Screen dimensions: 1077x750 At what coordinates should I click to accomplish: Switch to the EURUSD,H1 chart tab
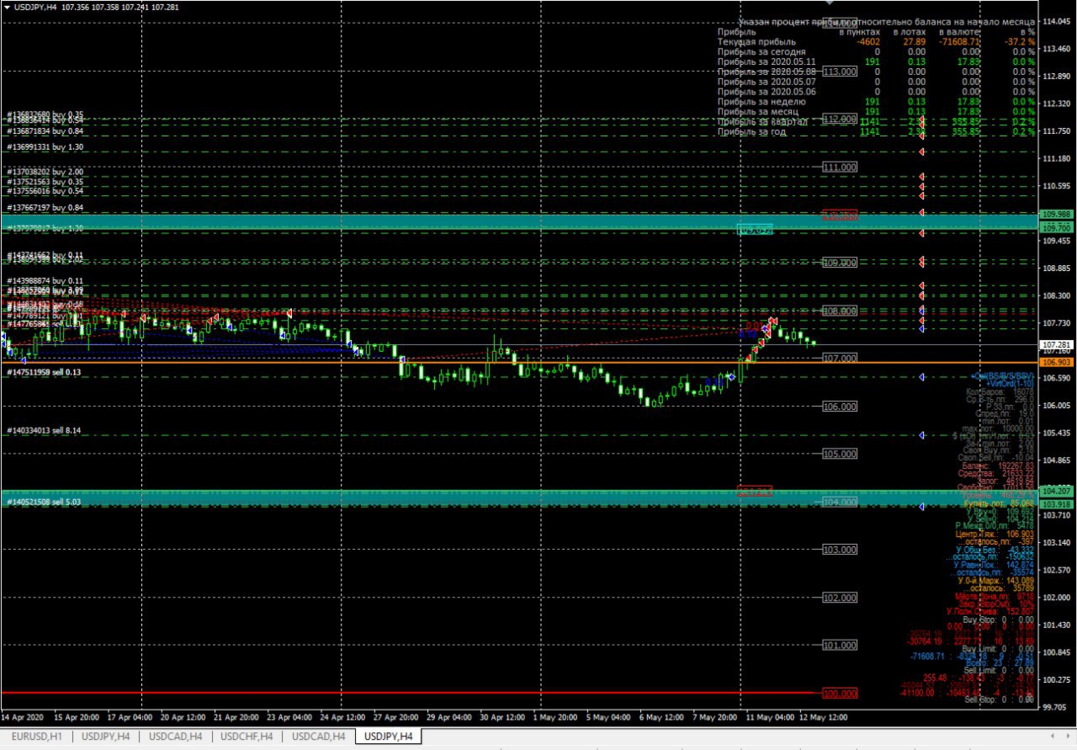36,736
